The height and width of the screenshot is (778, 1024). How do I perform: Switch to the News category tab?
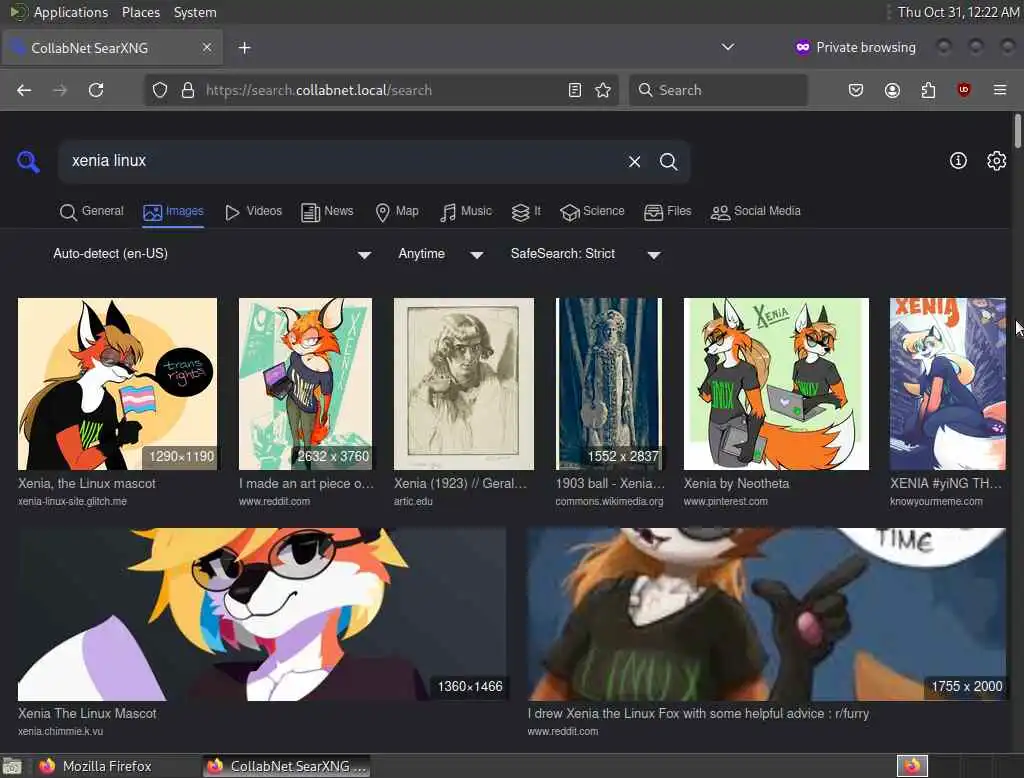point(327,212)
